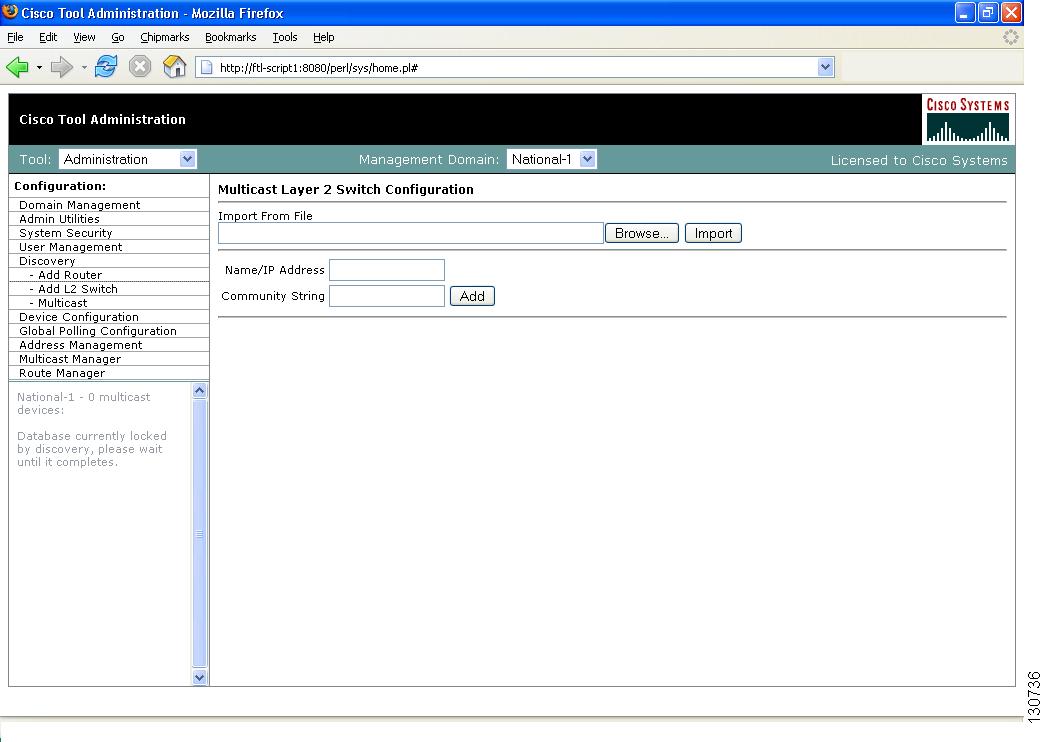The image size is (1044, 742).
Task: Open Address Management
Action: pyautogui.click(x=81, y=345)
